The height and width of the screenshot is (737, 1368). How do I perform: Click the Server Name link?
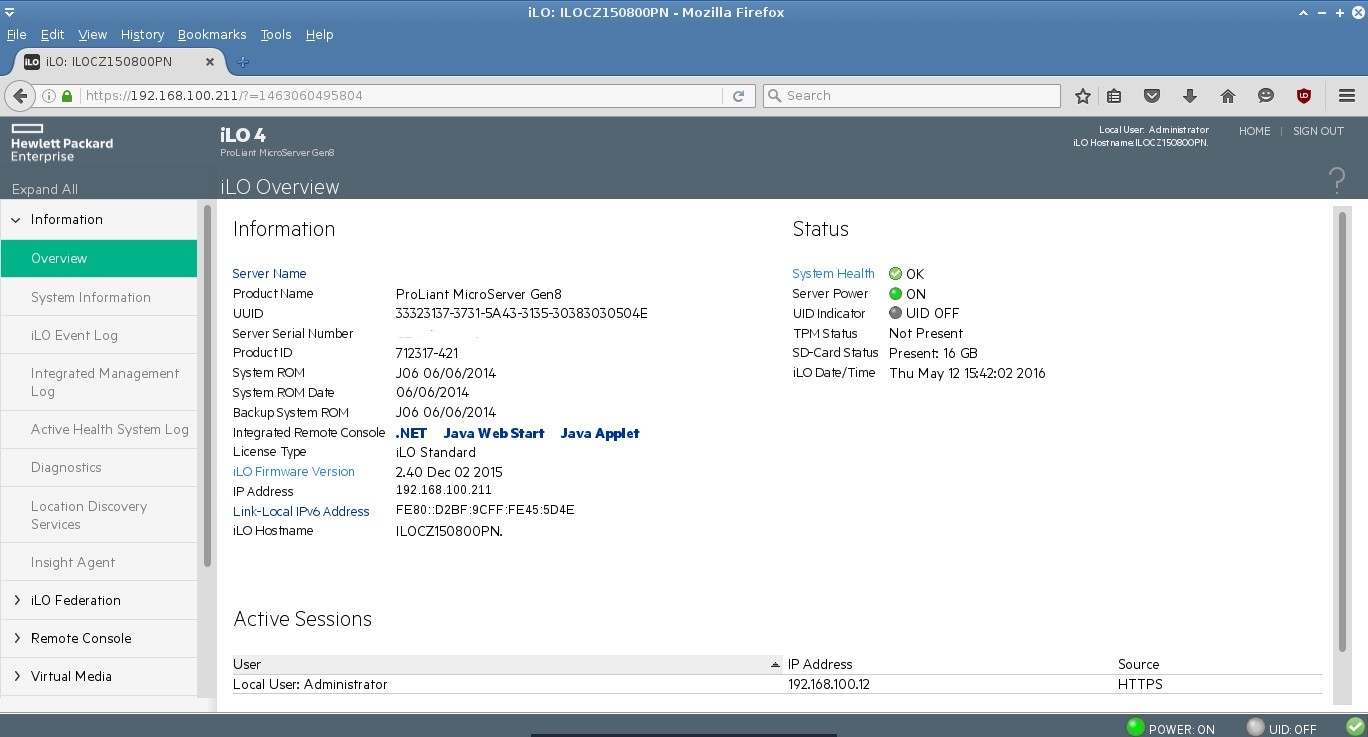point(269,273)
